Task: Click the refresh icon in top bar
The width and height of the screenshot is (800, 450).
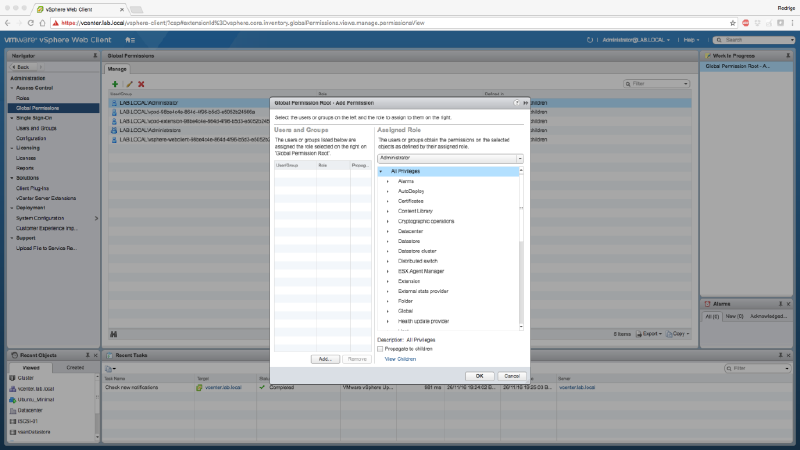Action: [x=591, y=40]
